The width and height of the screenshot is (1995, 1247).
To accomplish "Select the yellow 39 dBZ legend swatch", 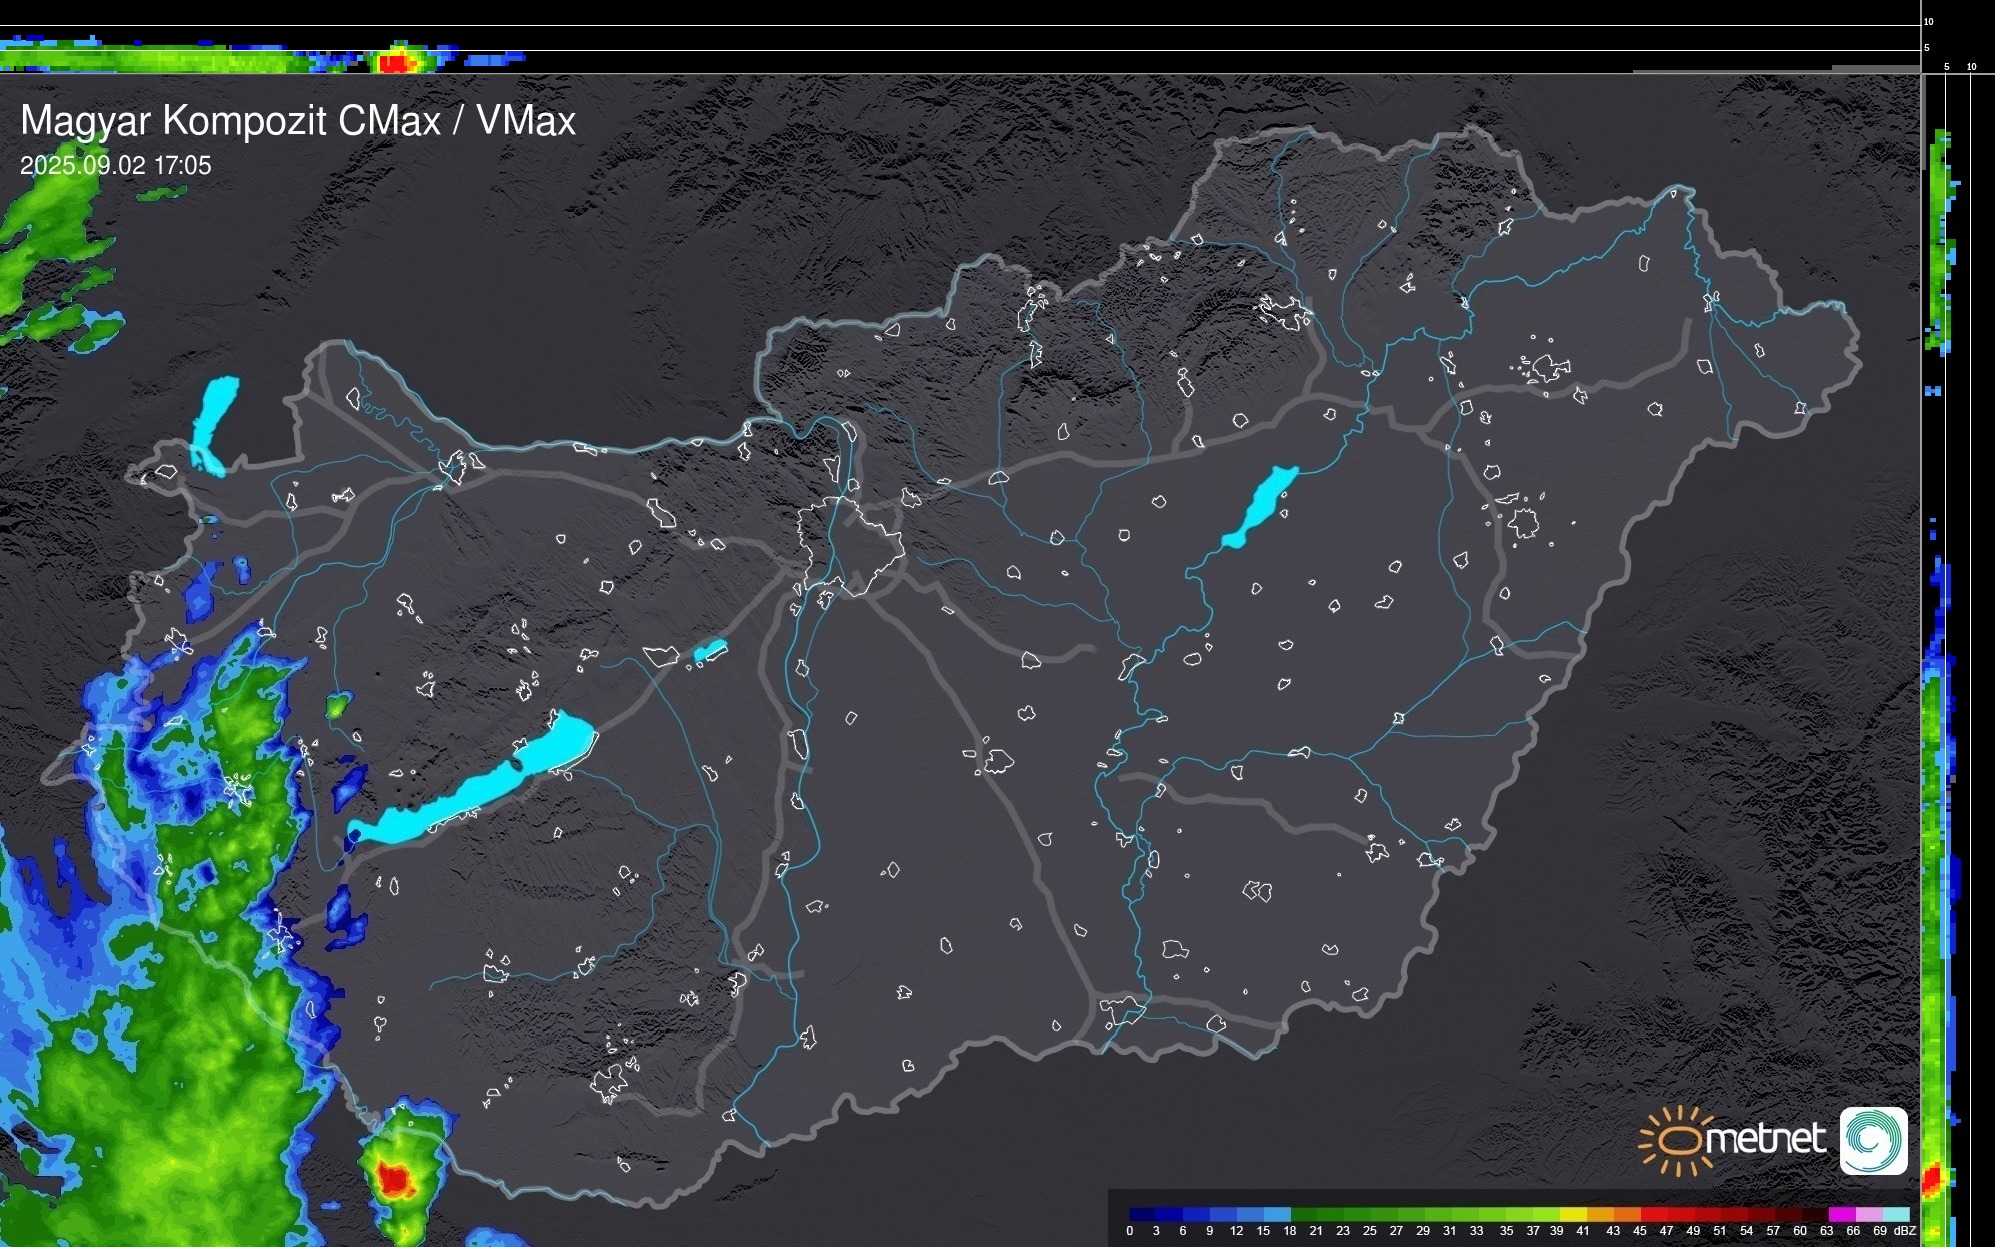I will [1572, 1214].
